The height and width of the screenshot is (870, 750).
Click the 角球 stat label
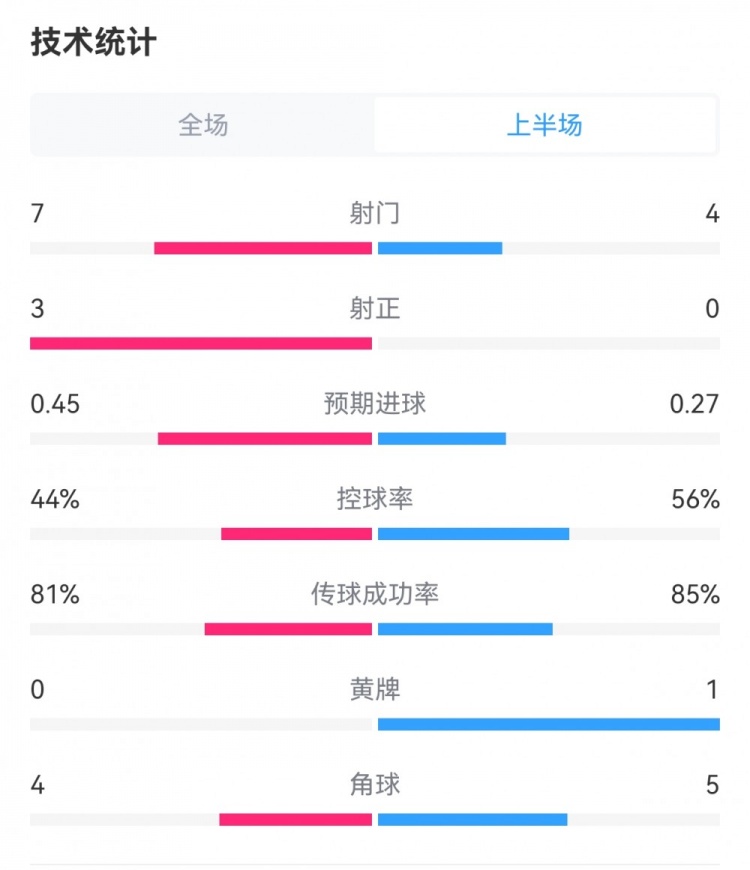click(375, 784)
